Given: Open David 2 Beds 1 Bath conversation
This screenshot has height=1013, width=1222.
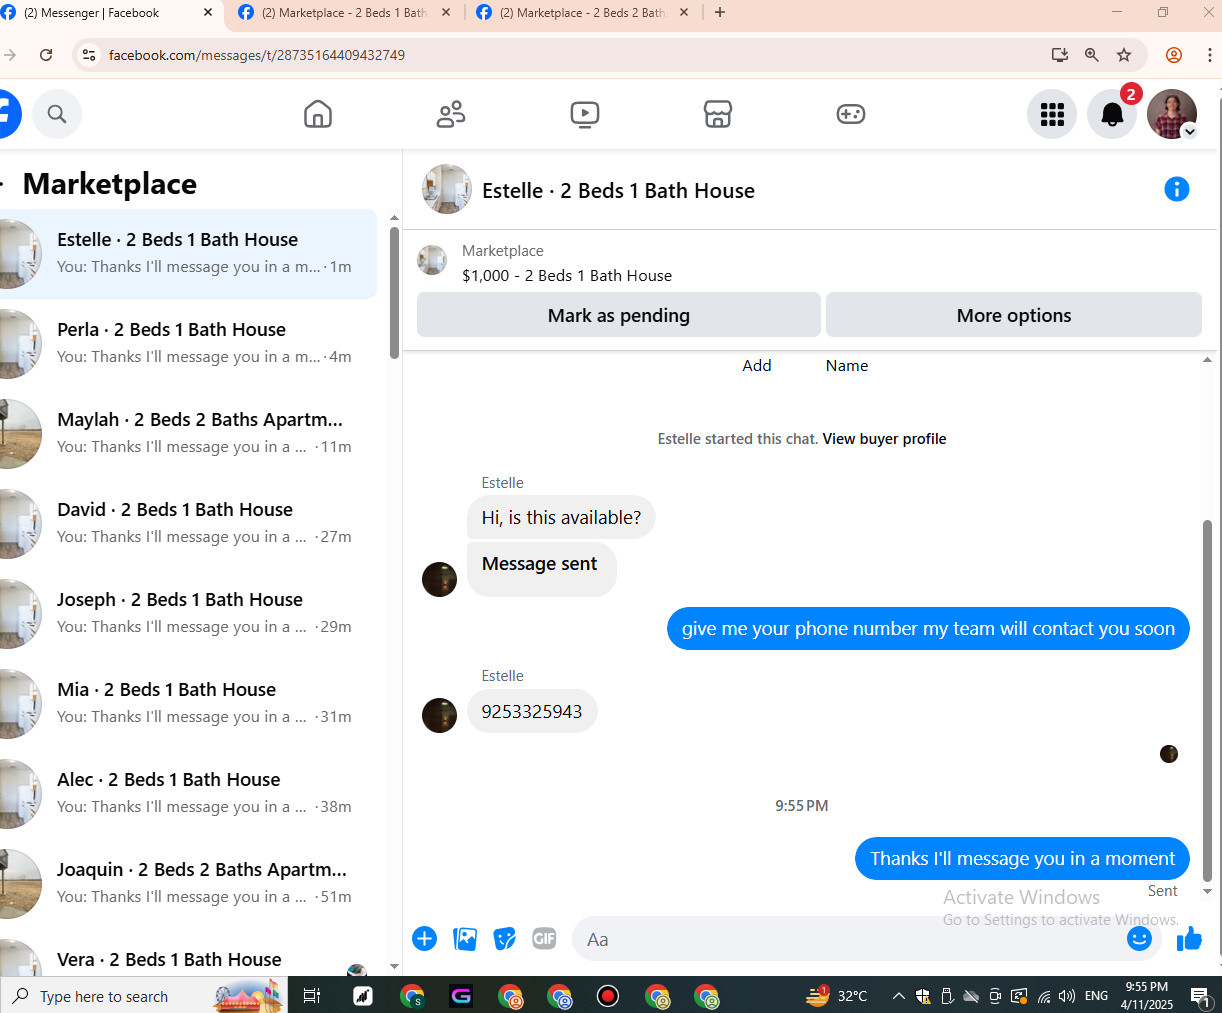Looking at the screenshot, I should pos(188,523).
